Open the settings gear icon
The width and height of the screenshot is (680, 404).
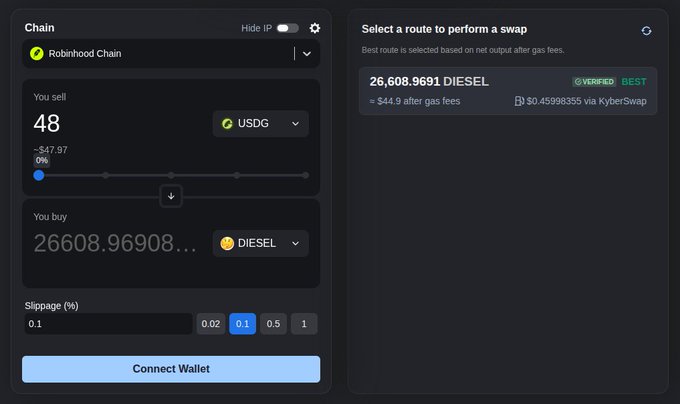(315, 28)
